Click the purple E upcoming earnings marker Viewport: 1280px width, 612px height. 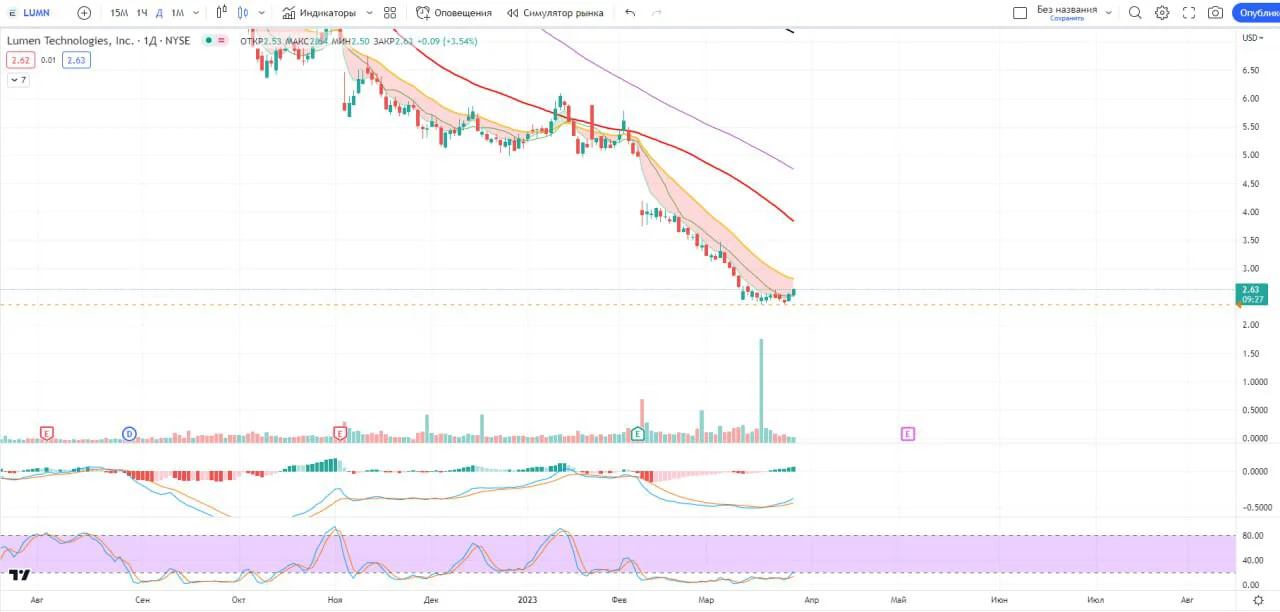[907, 433]
